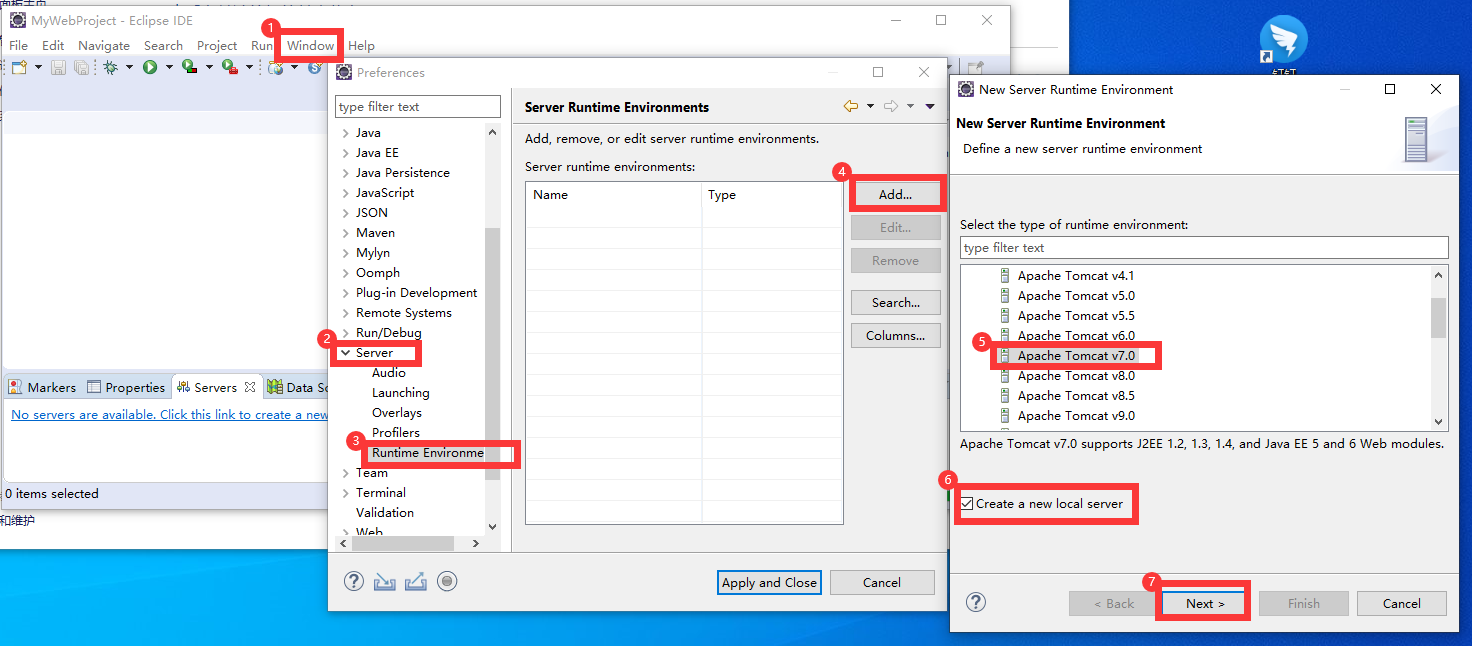Viewport: 1472px width, 646px height.
Task: Expand the Java tree node in Preferences
Action: tap(345, 133)
